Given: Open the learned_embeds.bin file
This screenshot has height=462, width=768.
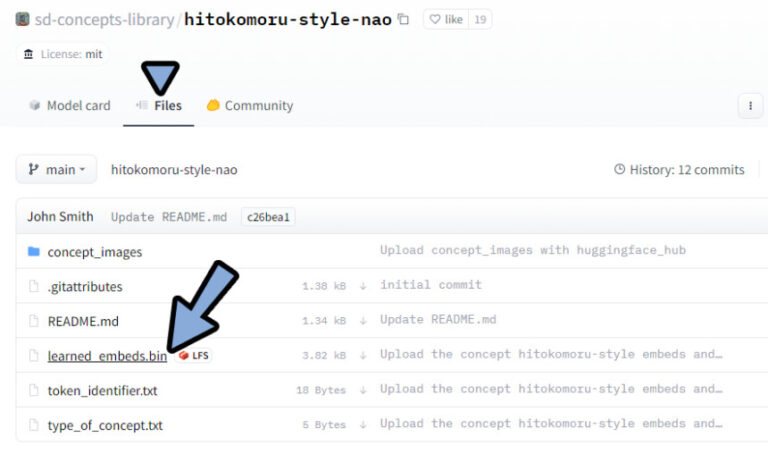Looking at the screenshot, I should (106, 356).
